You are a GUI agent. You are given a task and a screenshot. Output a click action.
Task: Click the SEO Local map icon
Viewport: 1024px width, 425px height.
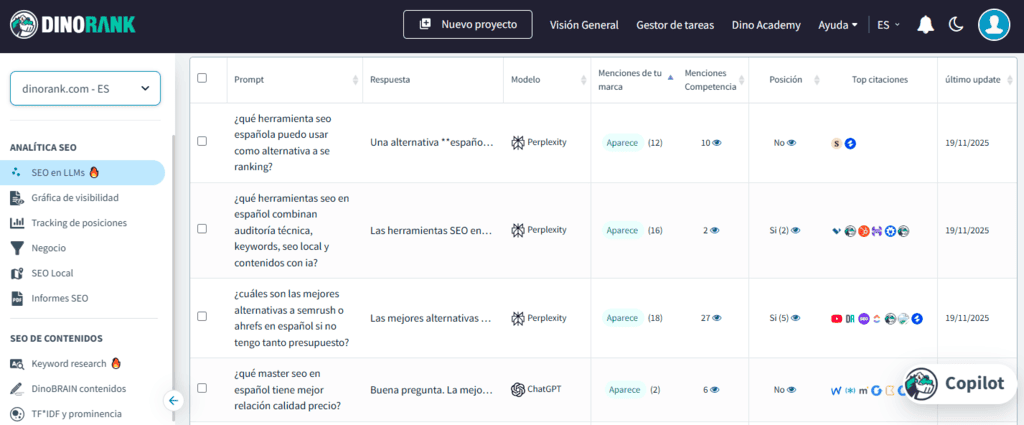click(x=17, y=273)
